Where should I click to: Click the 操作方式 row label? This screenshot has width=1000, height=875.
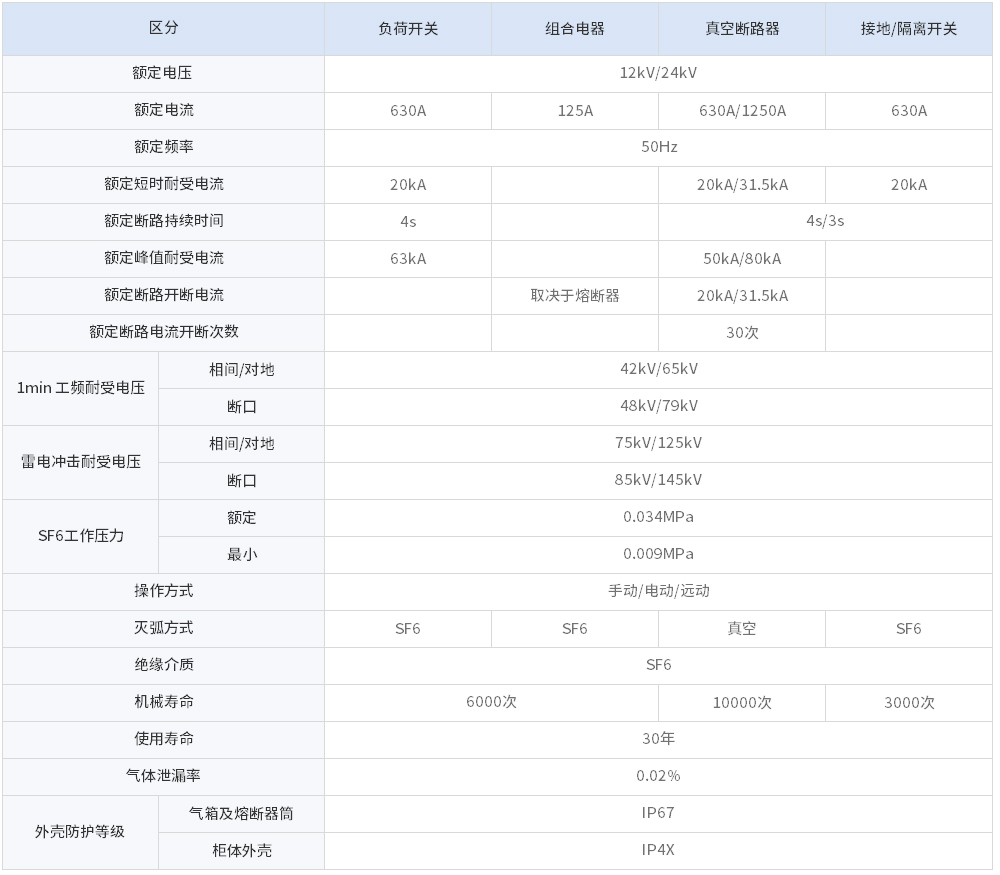click(x=163, y=591)
